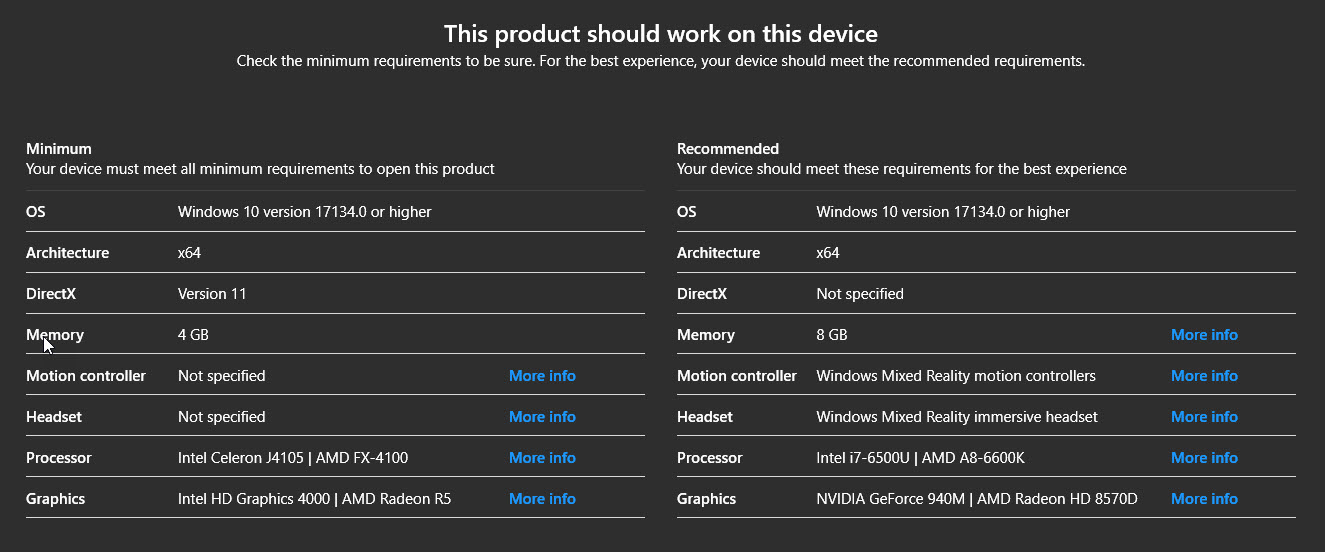
Task: Click the "This product should work on this device" heading
Action: coord(661,34)
